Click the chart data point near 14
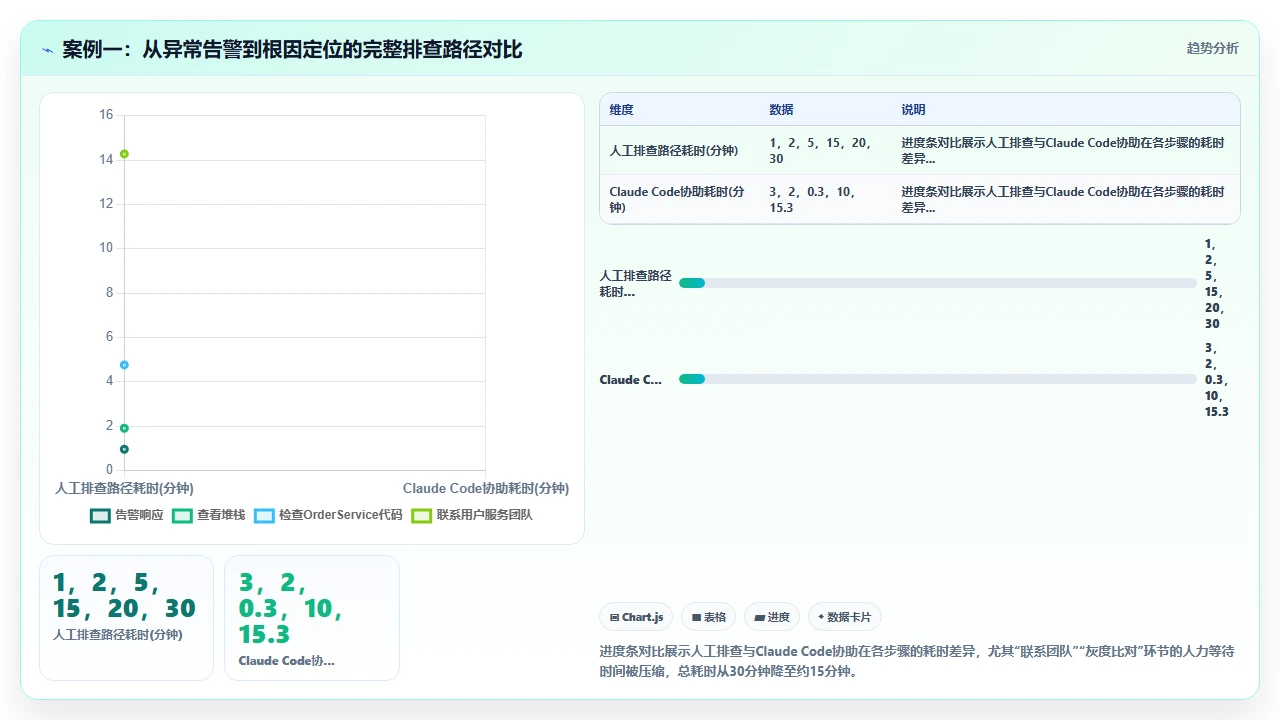1280x720 pixels. click(124, 154)
